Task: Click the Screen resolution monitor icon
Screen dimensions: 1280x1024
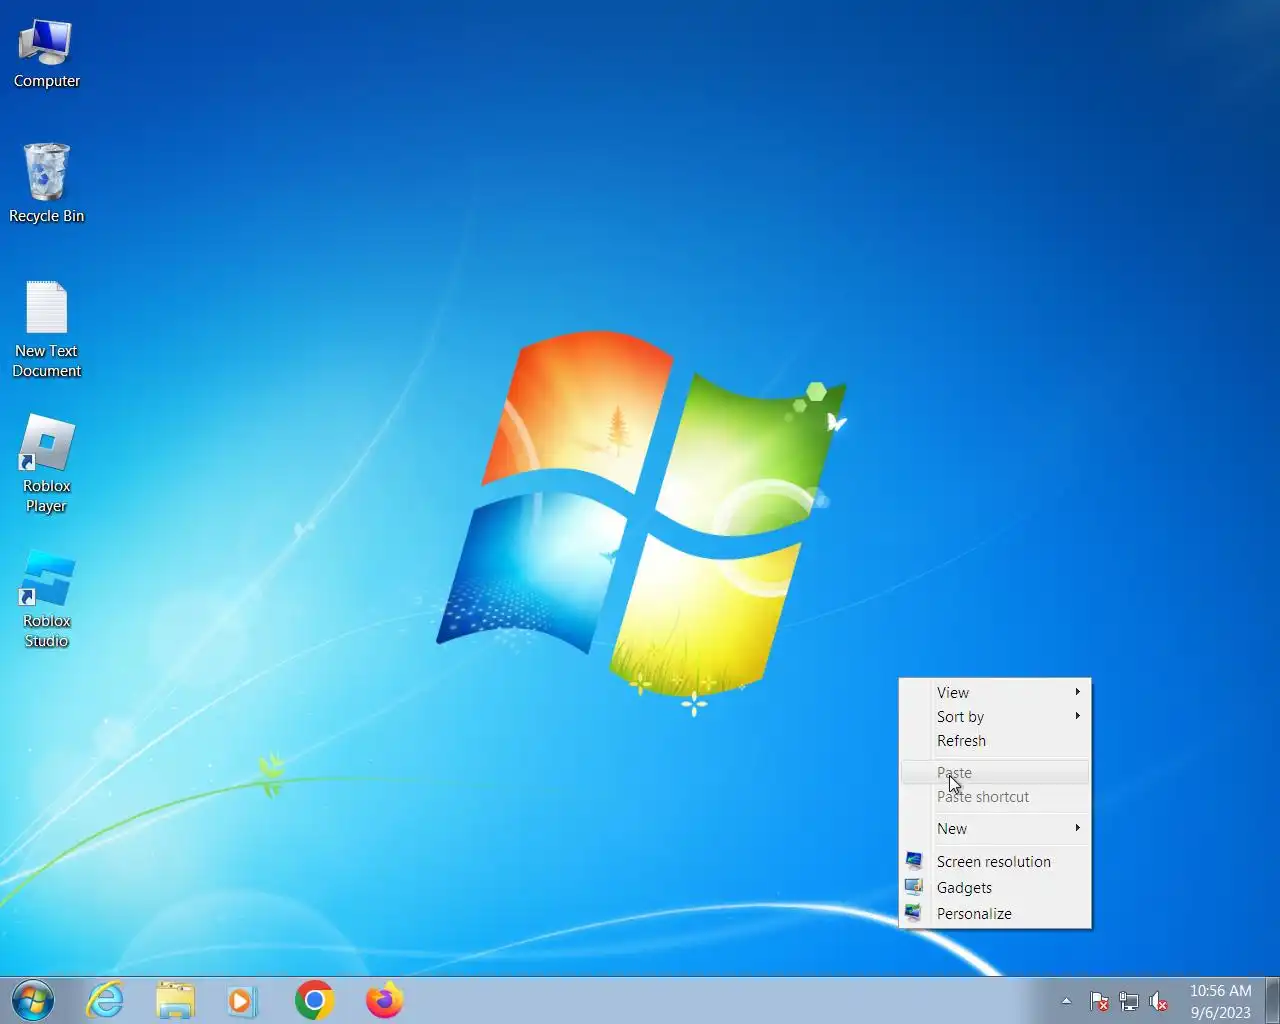Action: [x=913, y=860]
